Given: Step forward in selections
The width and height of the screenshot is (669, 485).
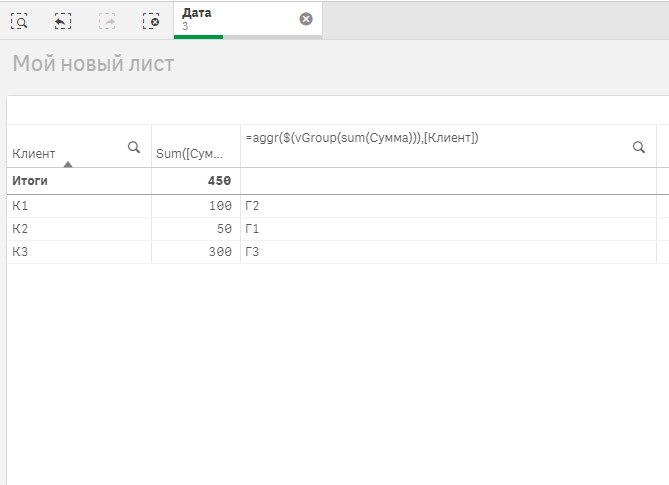Looking at the screenshot, I should [x=107, y=20].
